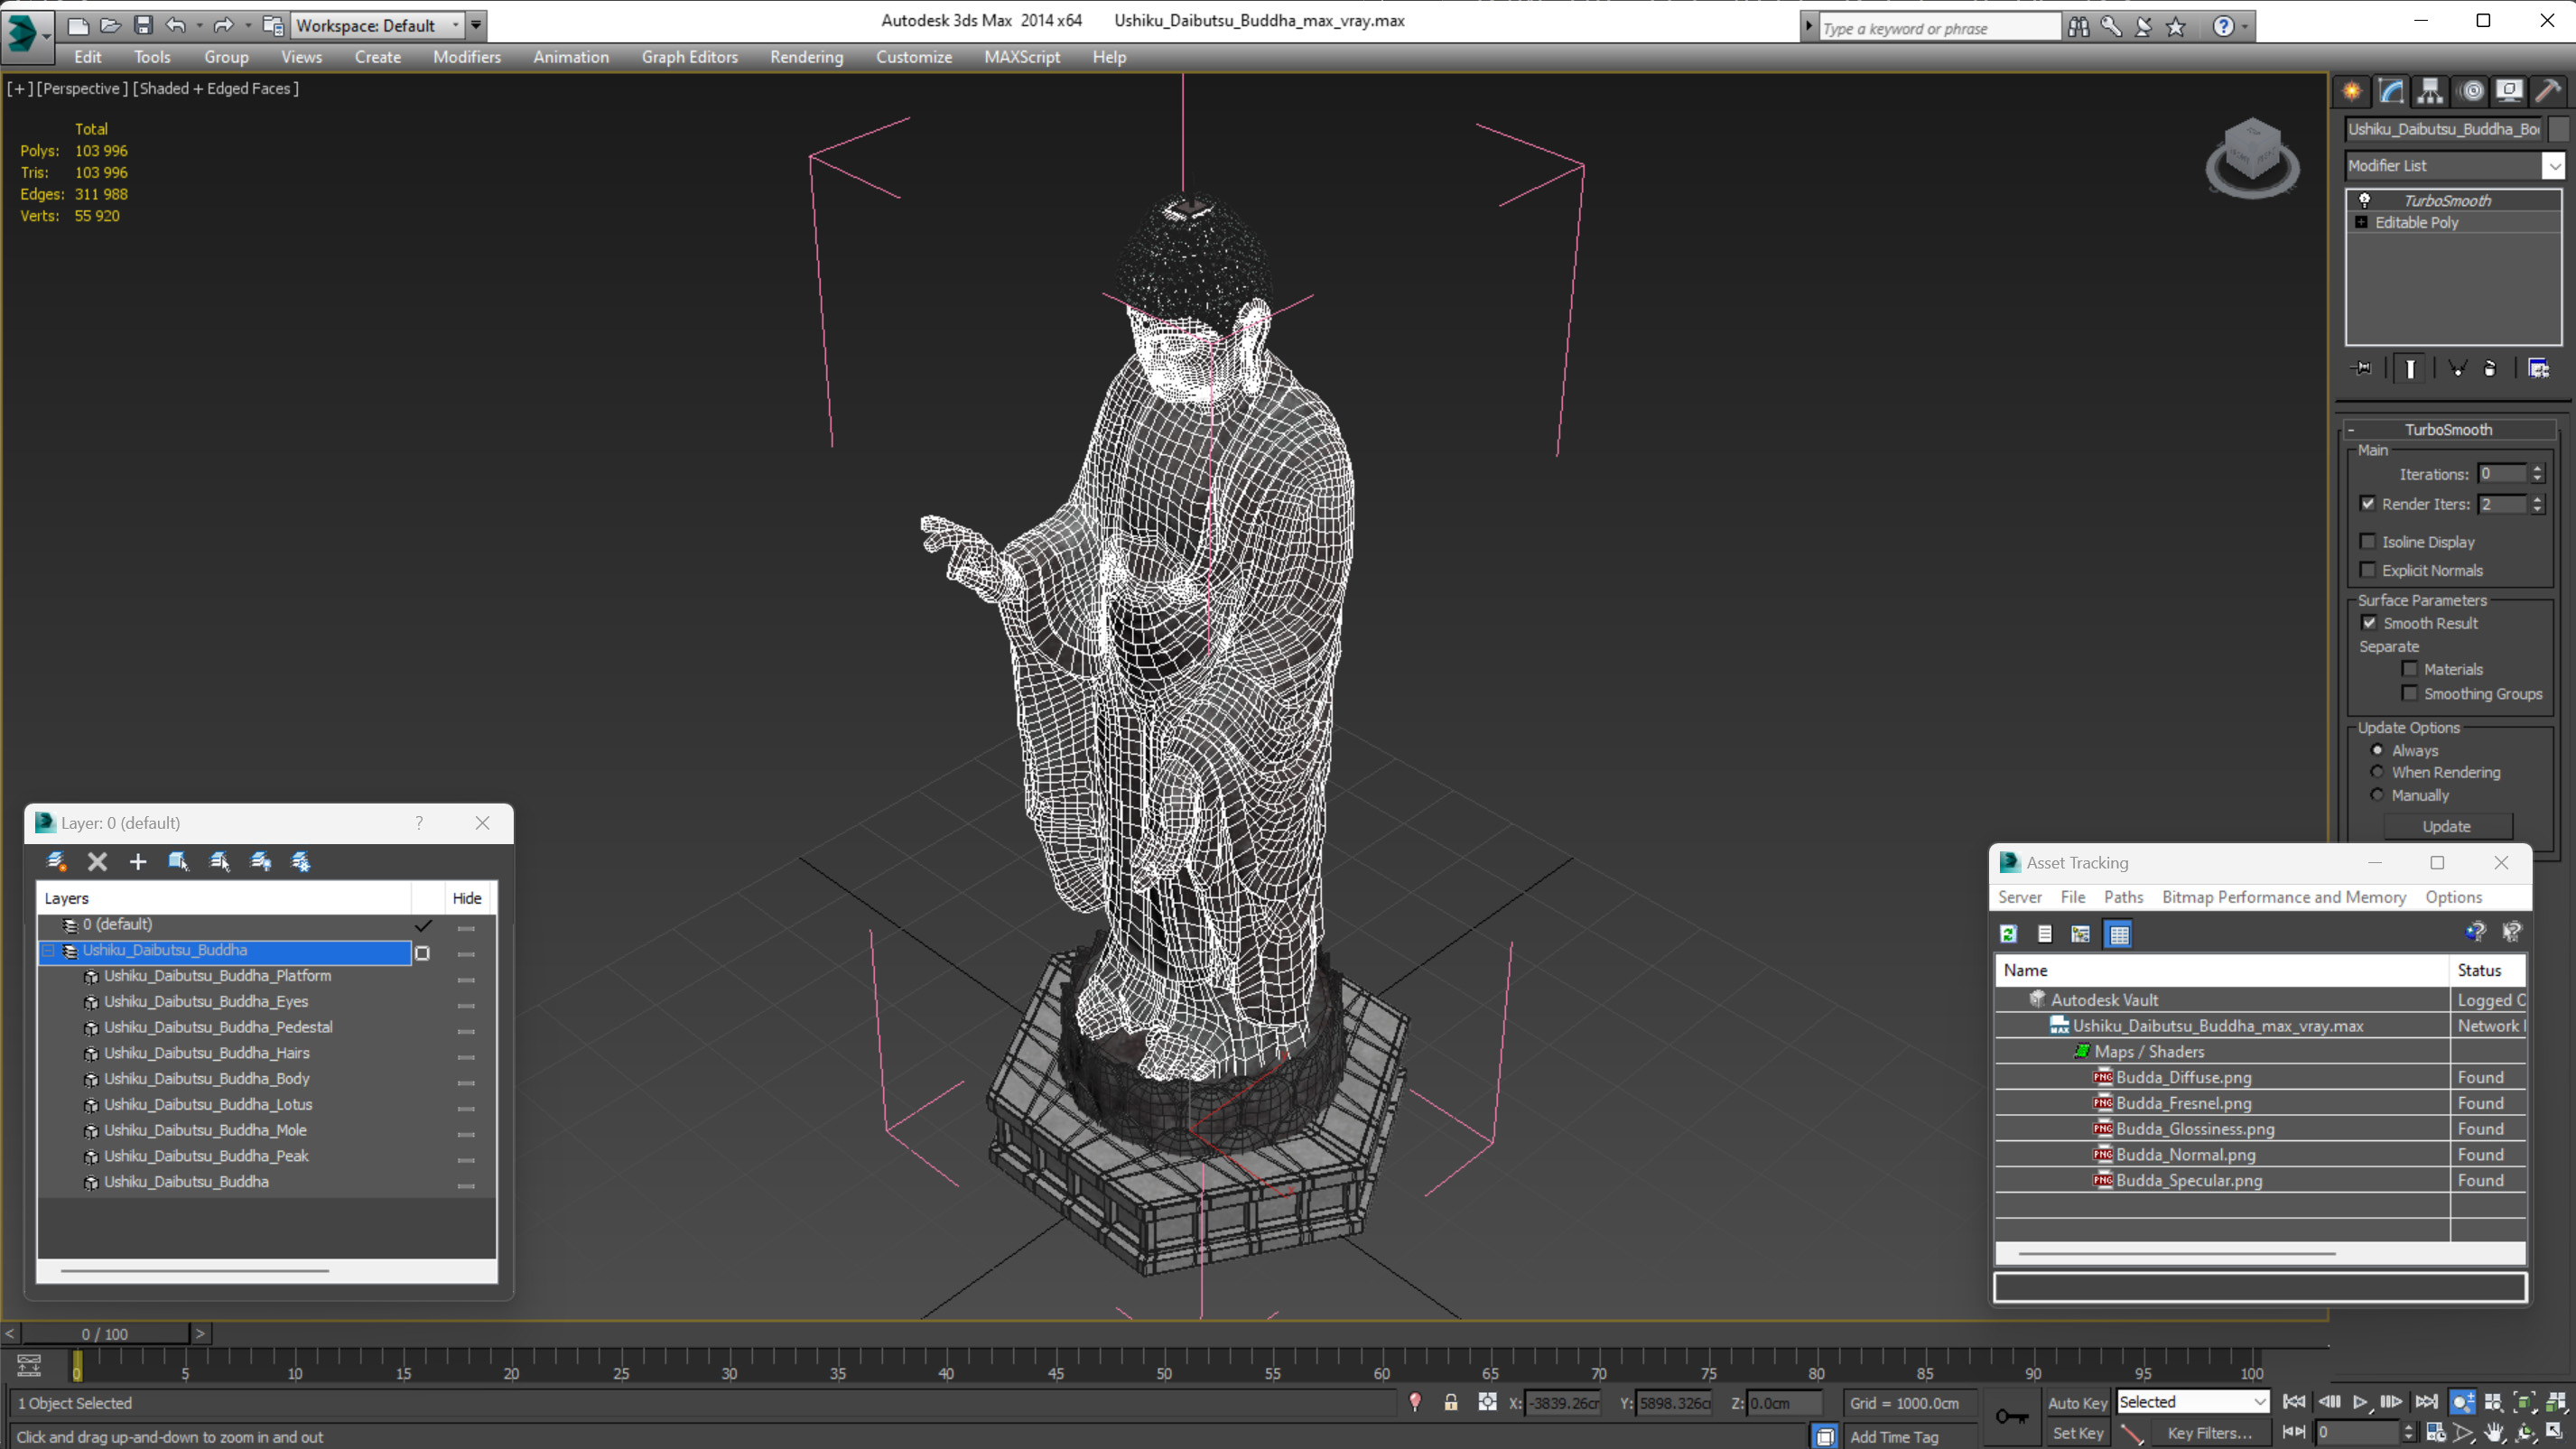The width and height of the screenshot is (2576, 1449).
Task: Toggle the Render Iters checkbox
Action: [x=2367, y=504]
